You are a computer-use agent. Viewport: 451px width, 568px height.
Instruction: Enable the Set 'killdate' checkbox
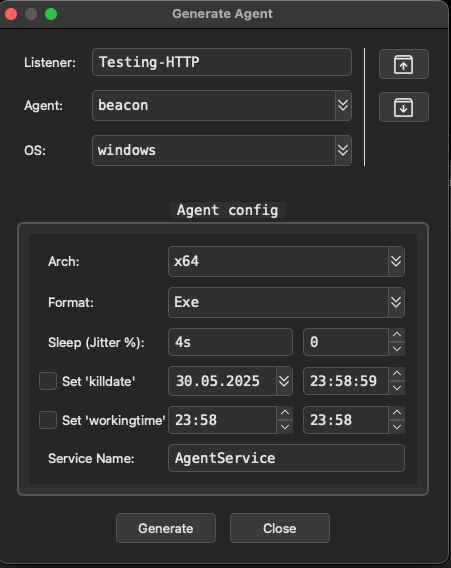point(48,381)
